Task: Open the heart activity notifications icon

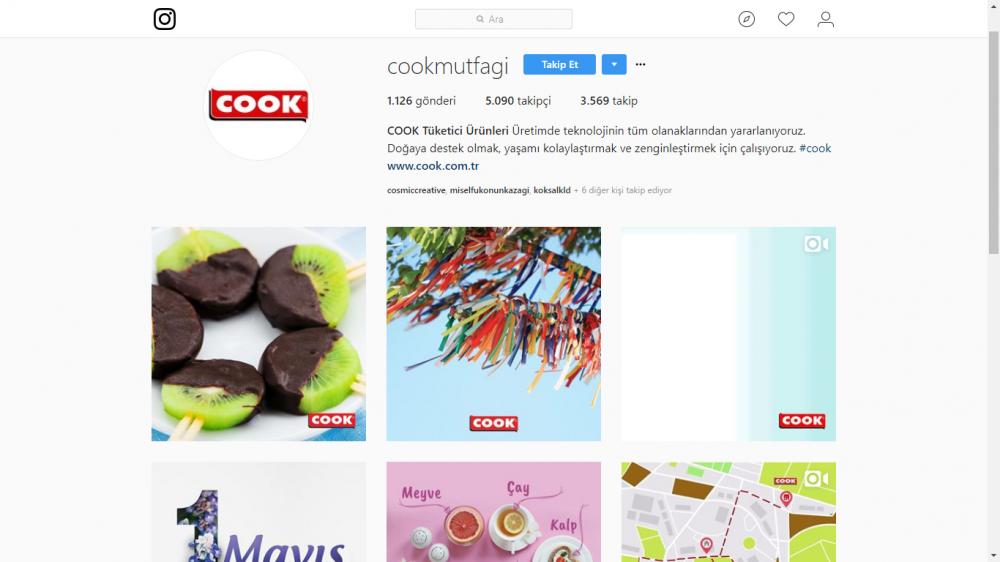Action: (786, 19)
